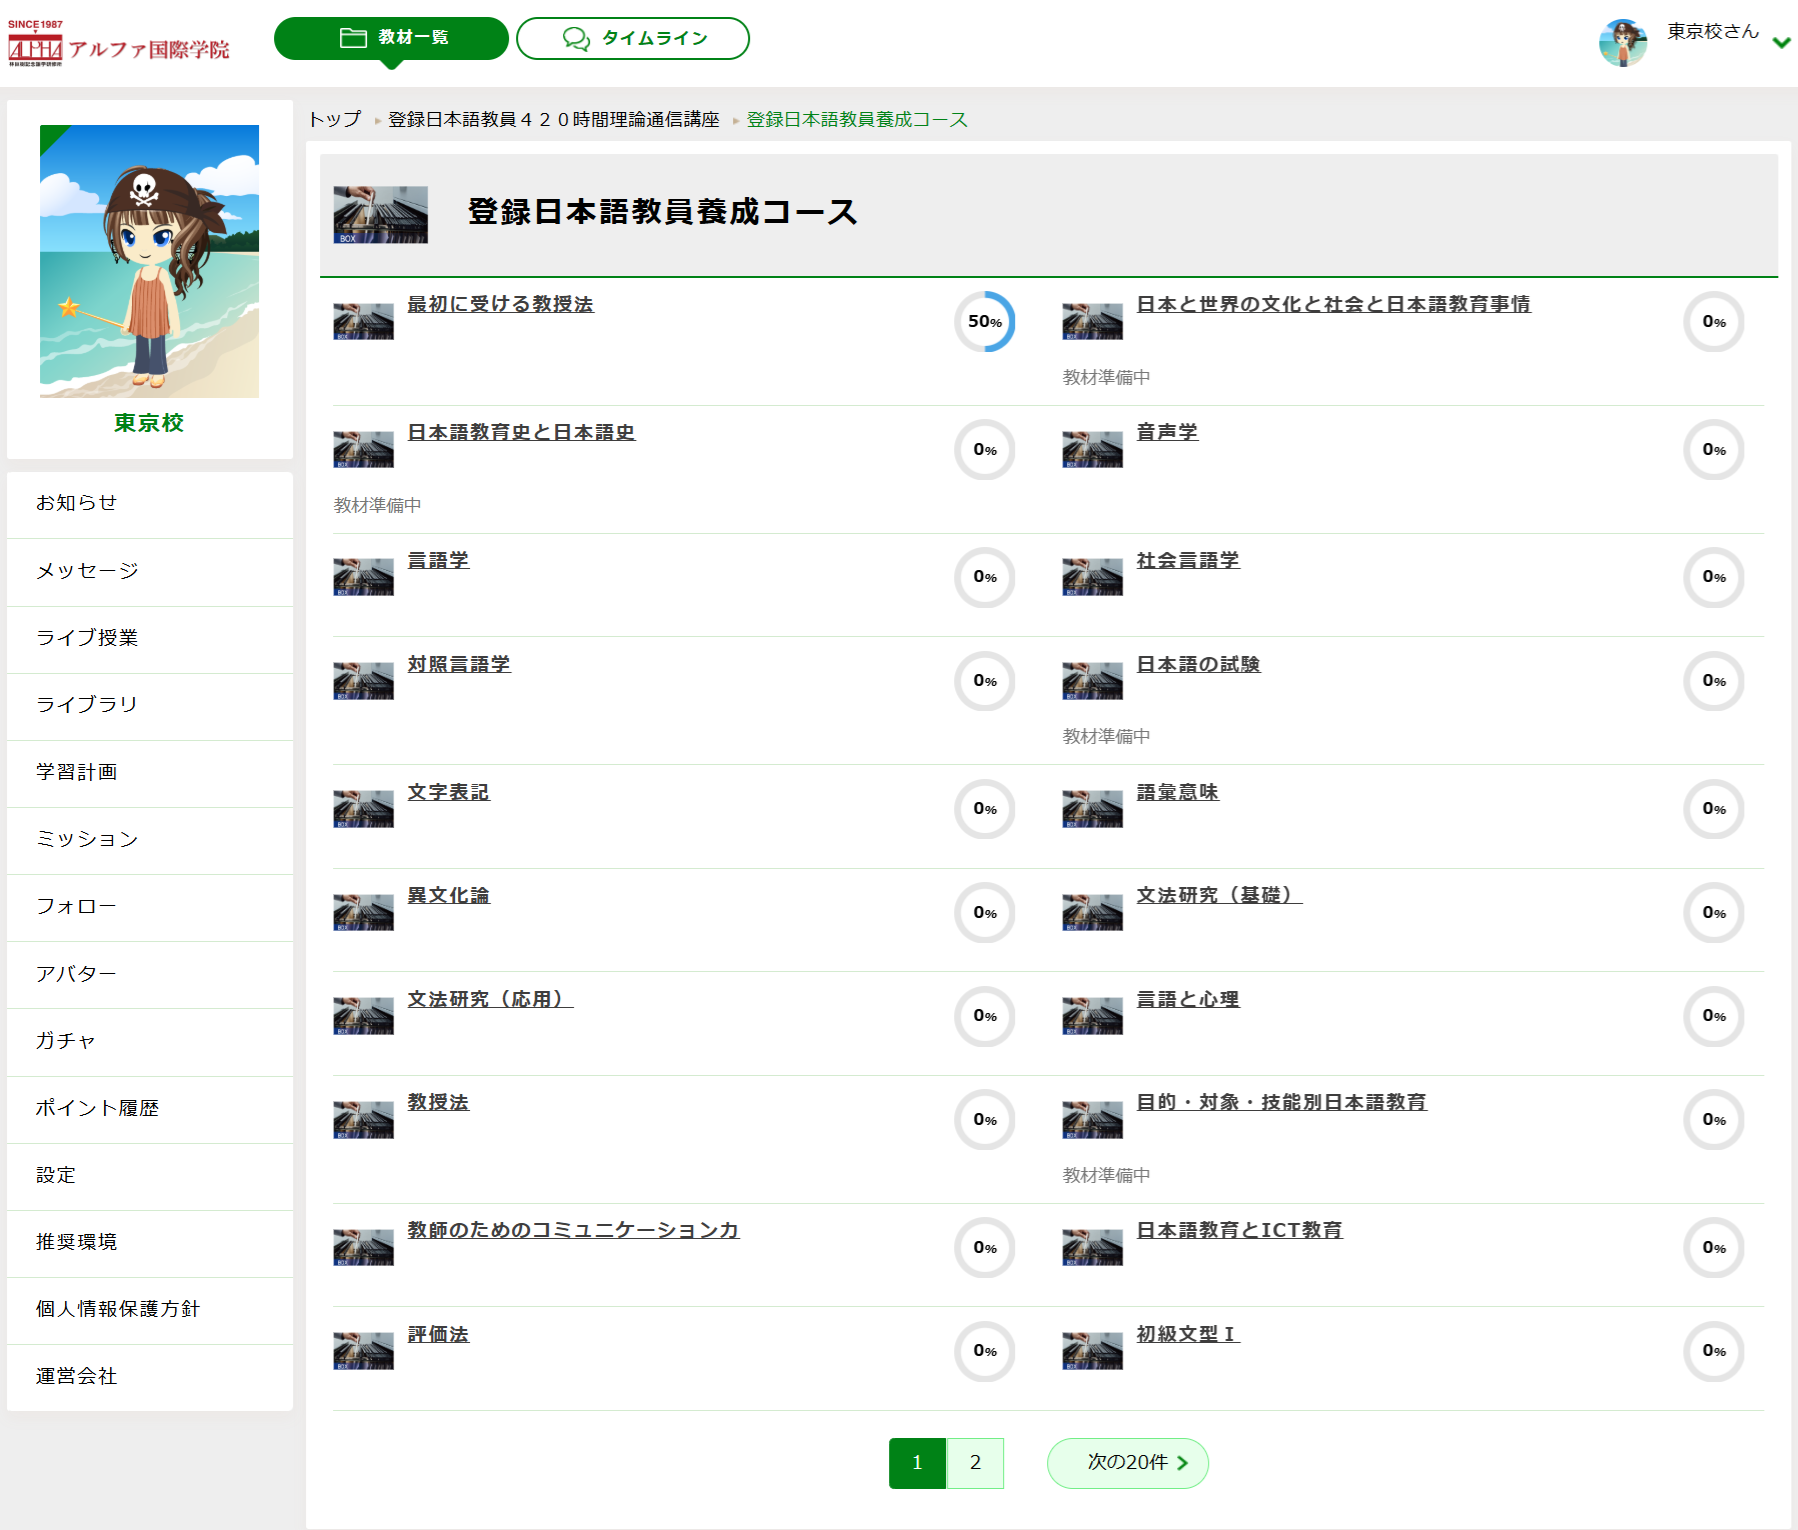1798x1530 pixels.
Task: Open ポイント履歴 in sidebar
Action: tap(150, 1108)
